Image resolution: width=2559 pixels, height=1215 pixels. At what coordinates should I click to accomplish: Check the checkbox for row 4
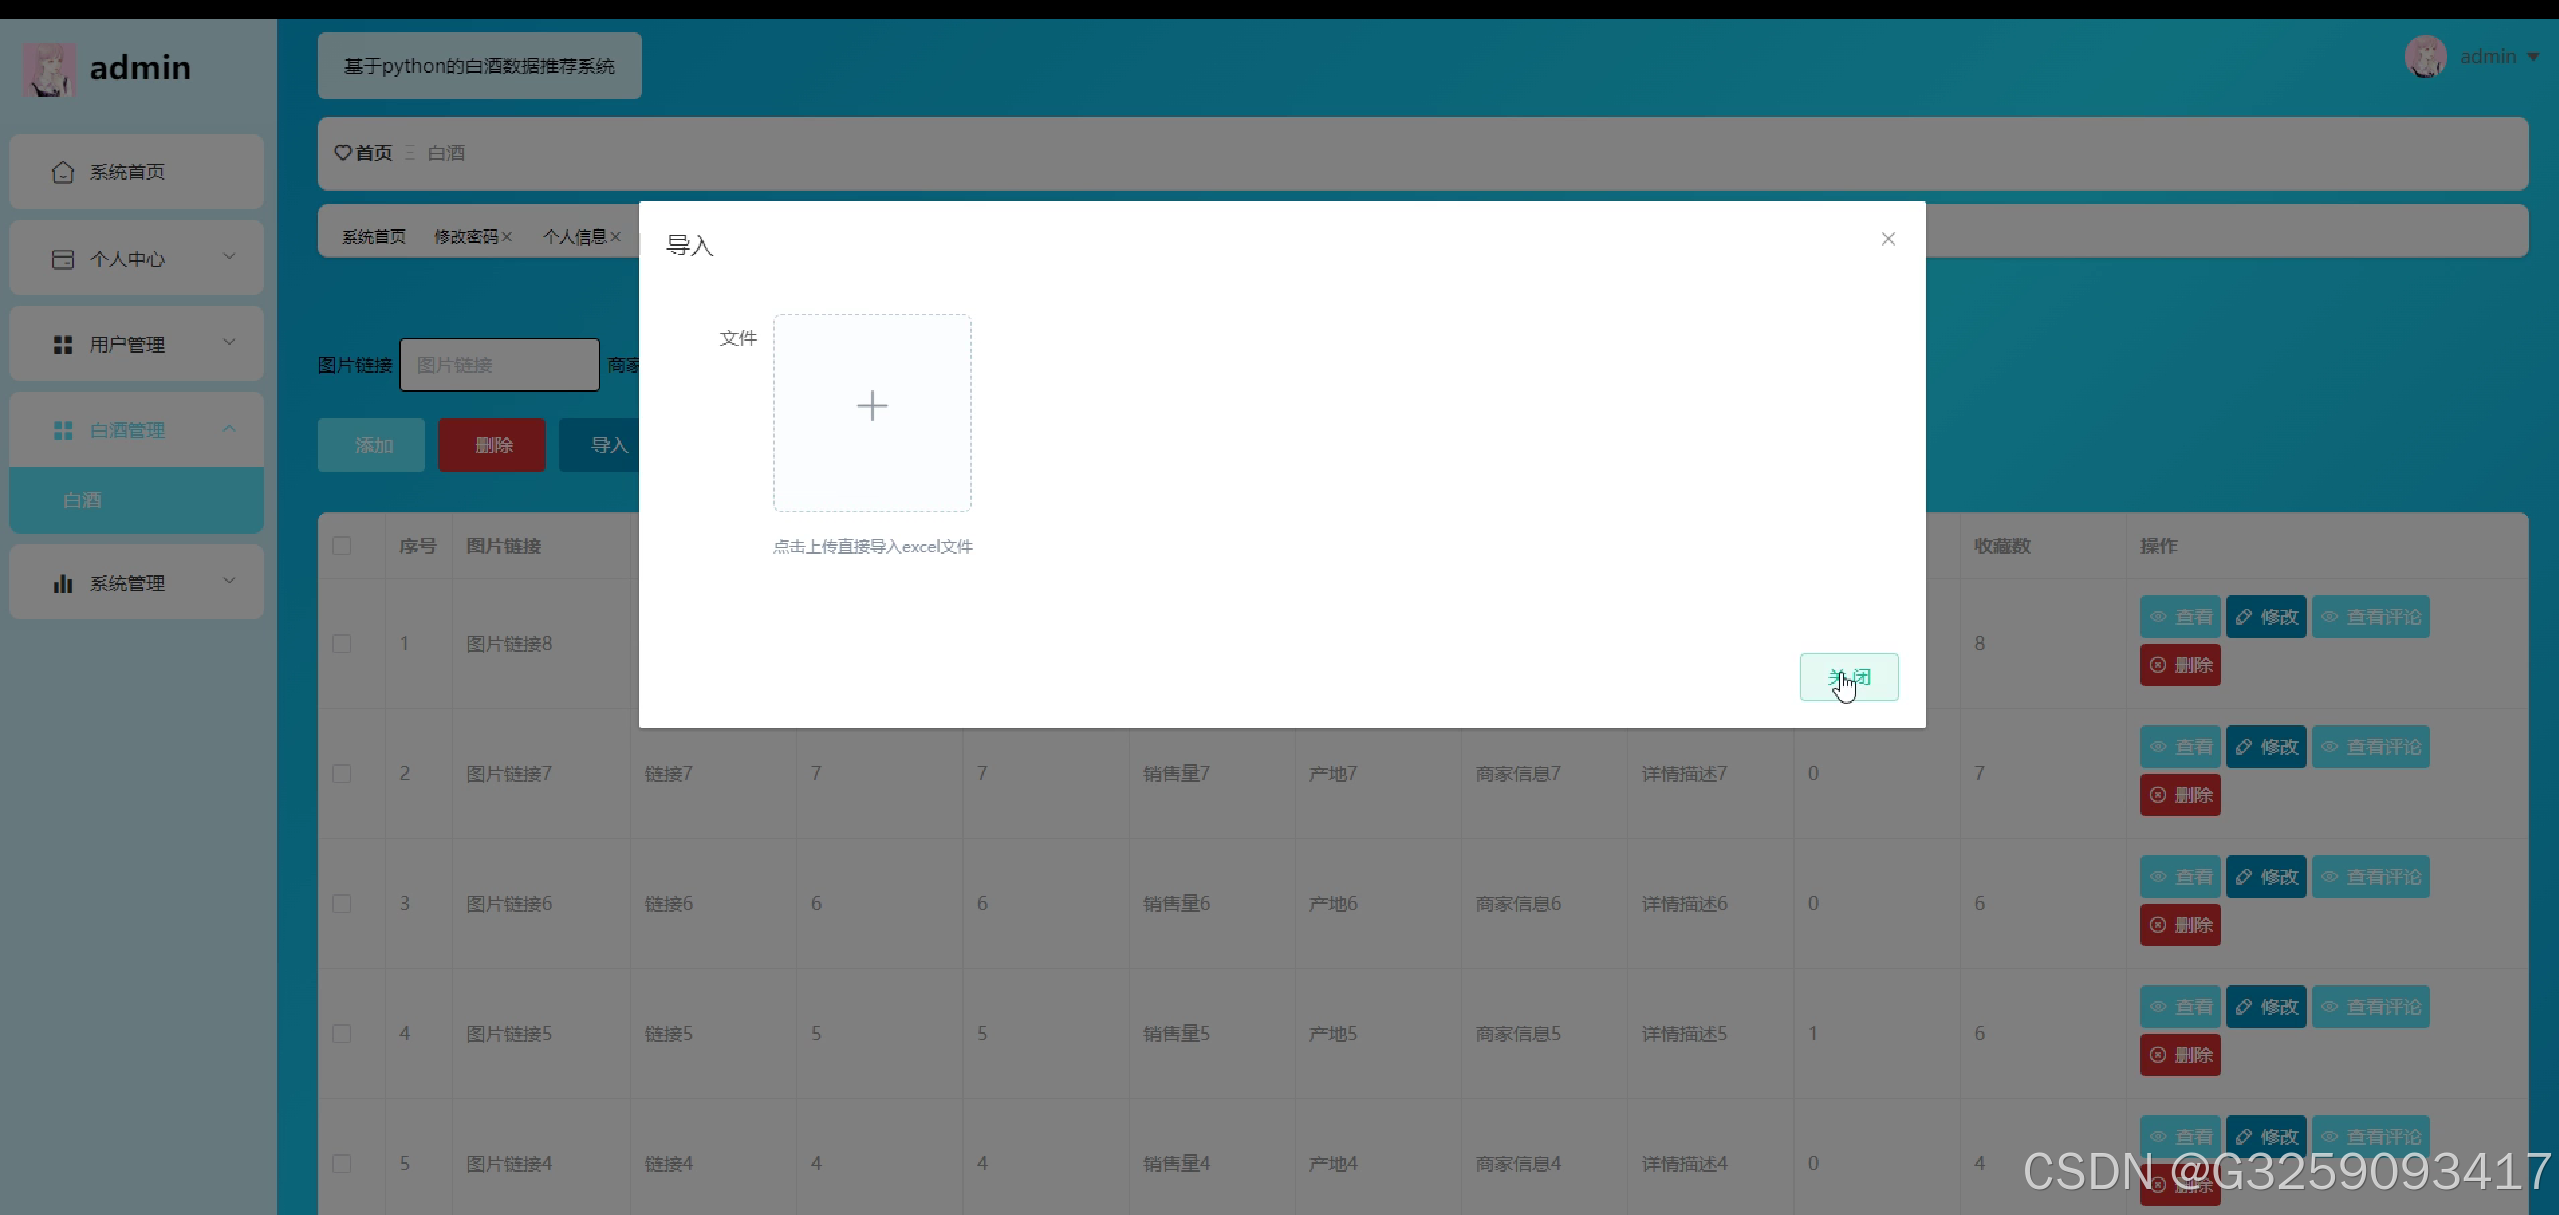coord(342,1034)
